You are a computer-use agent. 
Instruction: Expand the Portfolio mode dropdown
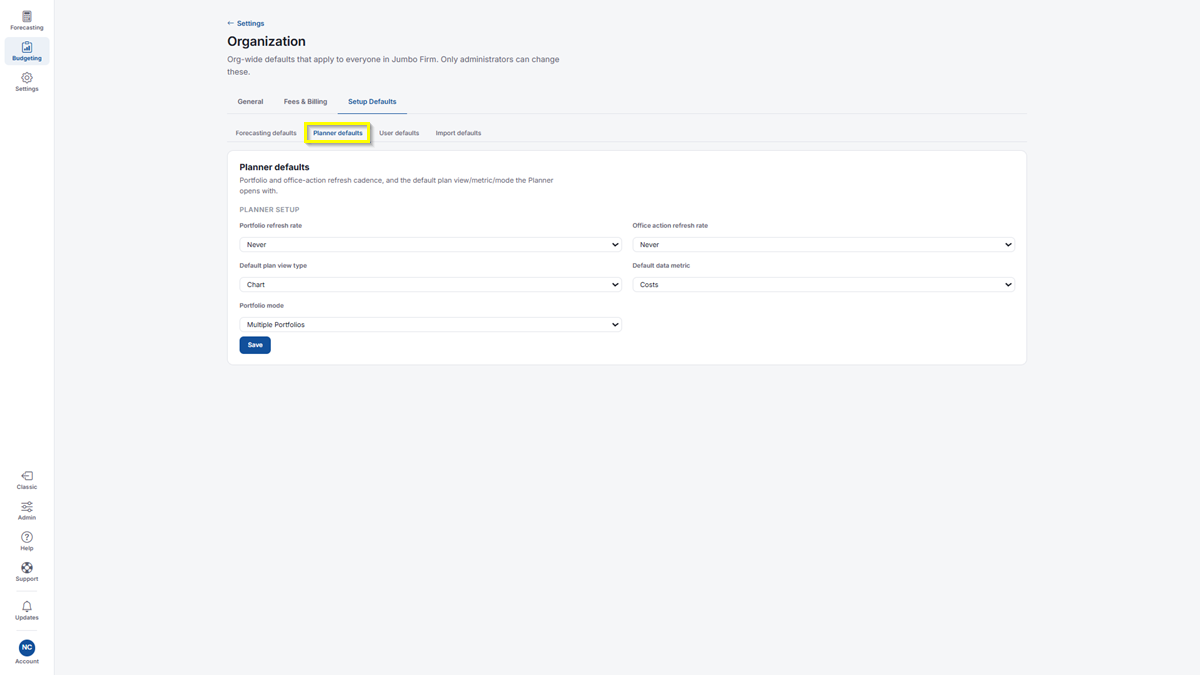point(430,324)
